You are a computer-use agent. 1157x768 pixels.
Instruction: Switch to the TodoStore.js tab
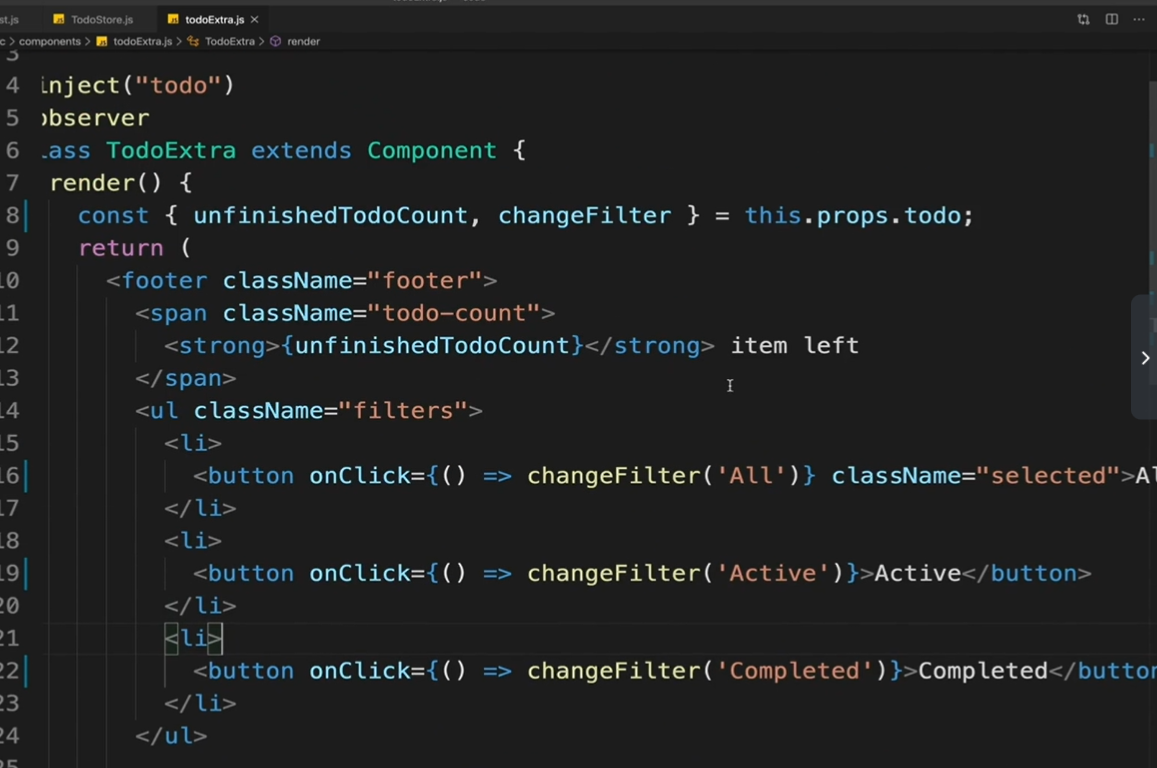[x=93, y=19]
